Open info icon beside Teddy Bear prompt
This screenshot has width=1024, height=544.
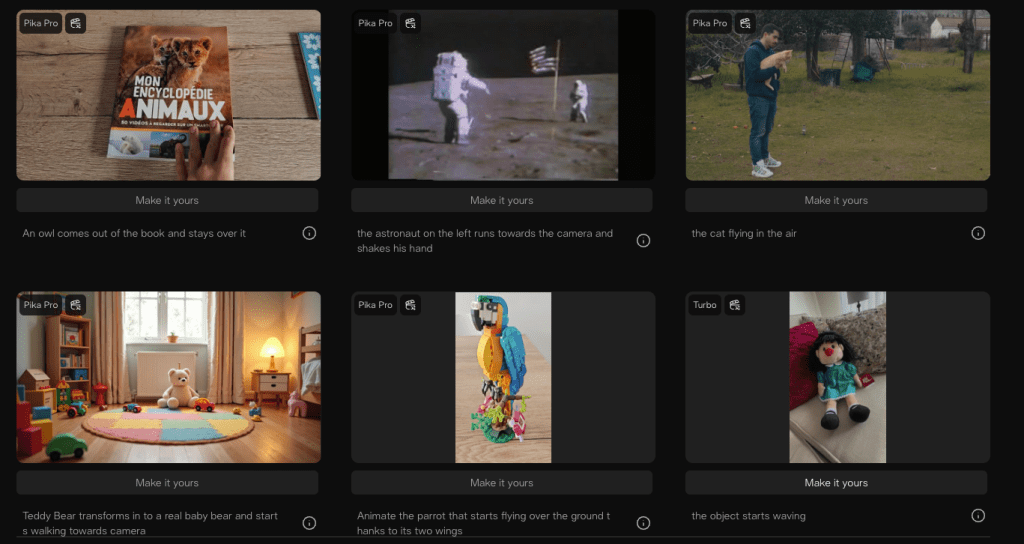(309, 523)
